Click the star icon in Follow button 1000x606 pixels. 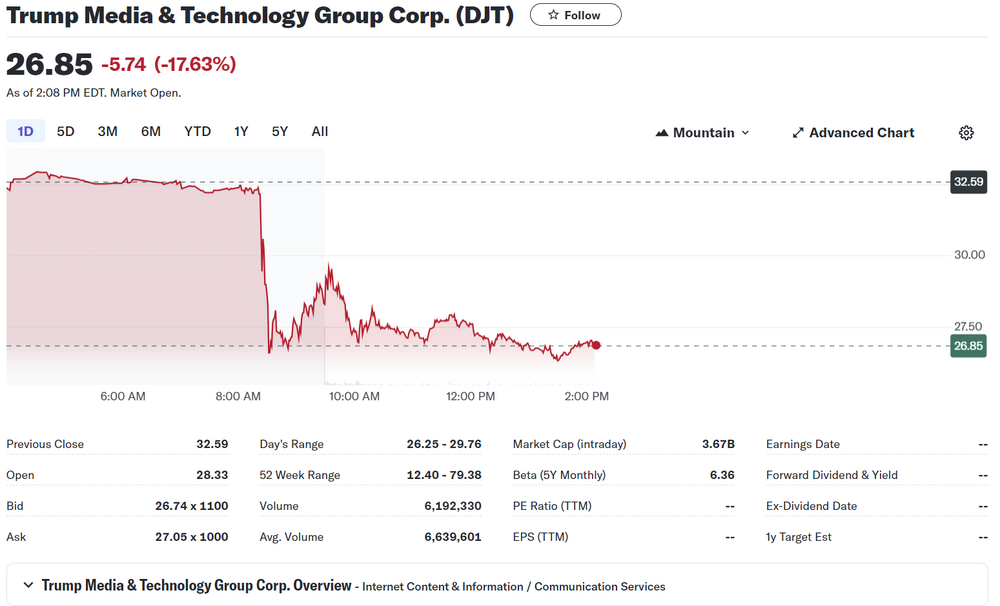(x=552, y=15)
